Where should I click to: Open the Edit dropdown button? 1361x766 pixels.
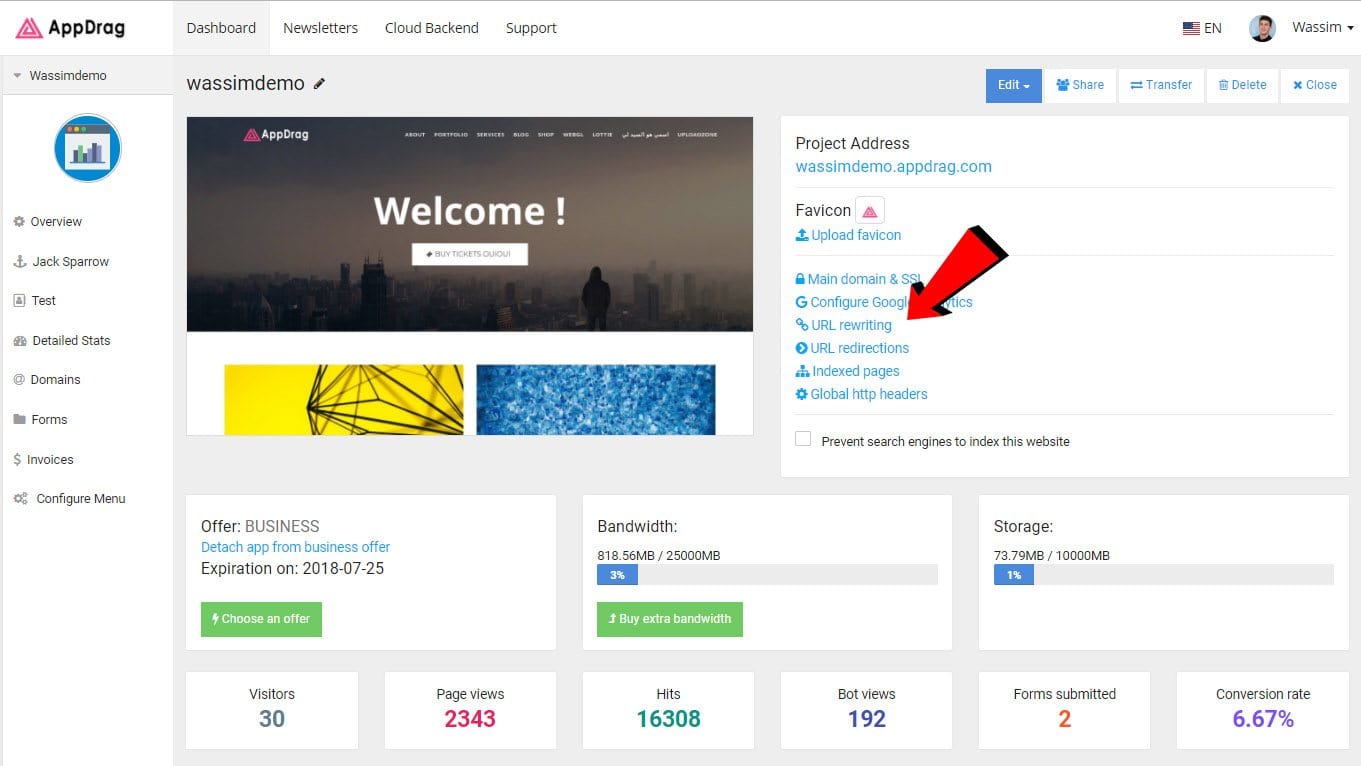coord(1013,85)
